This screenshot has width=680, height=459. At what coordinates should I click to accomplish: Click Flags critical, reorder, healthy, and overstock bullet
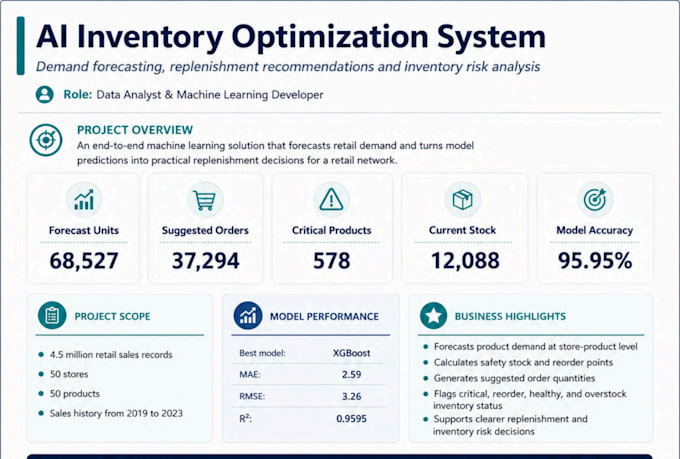point(530,400)
